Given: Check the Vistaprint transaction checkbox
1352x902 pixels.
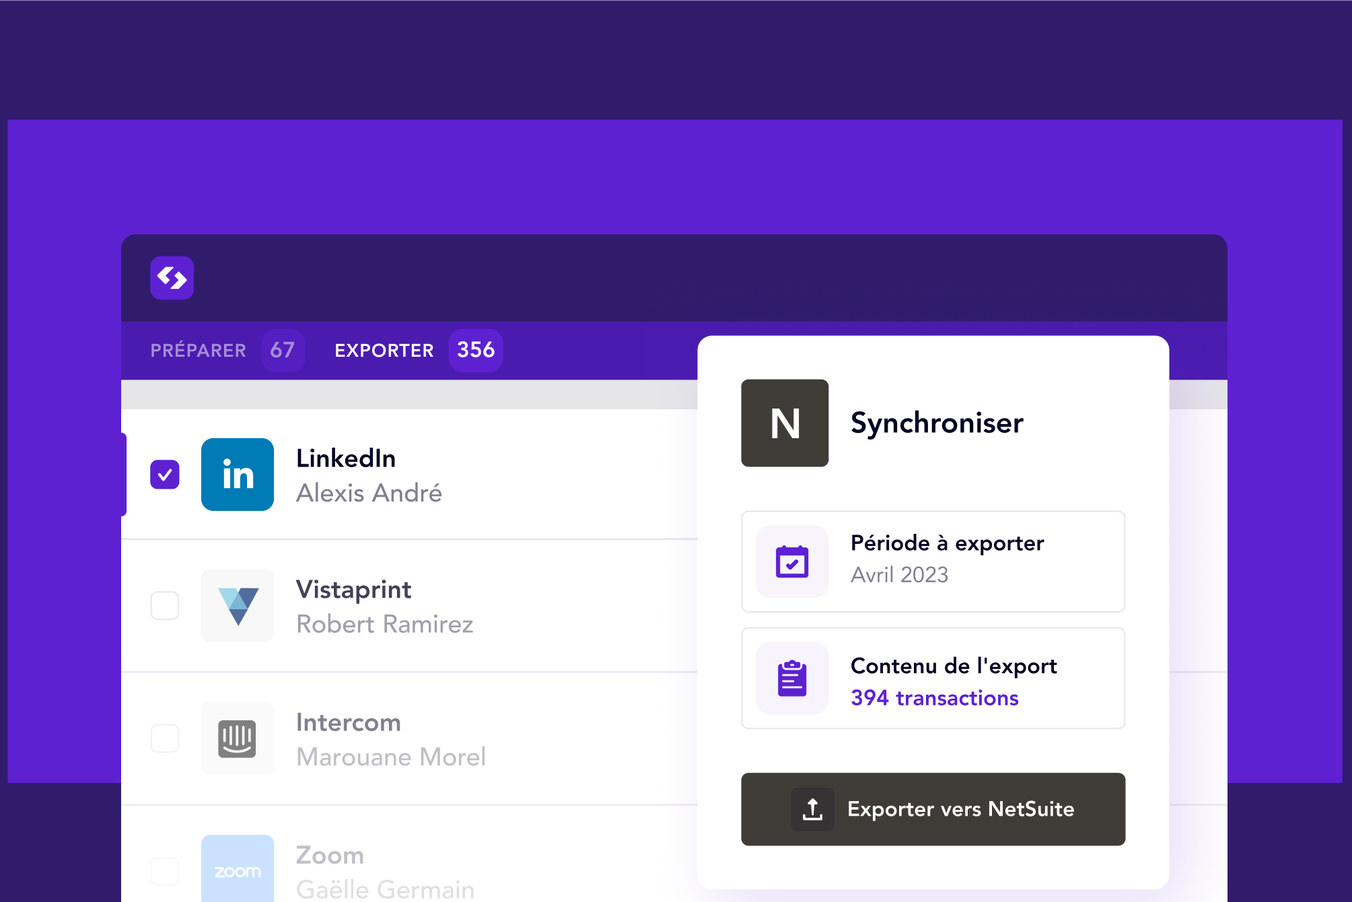Looking at the screenshot, I should pos(165,606).
